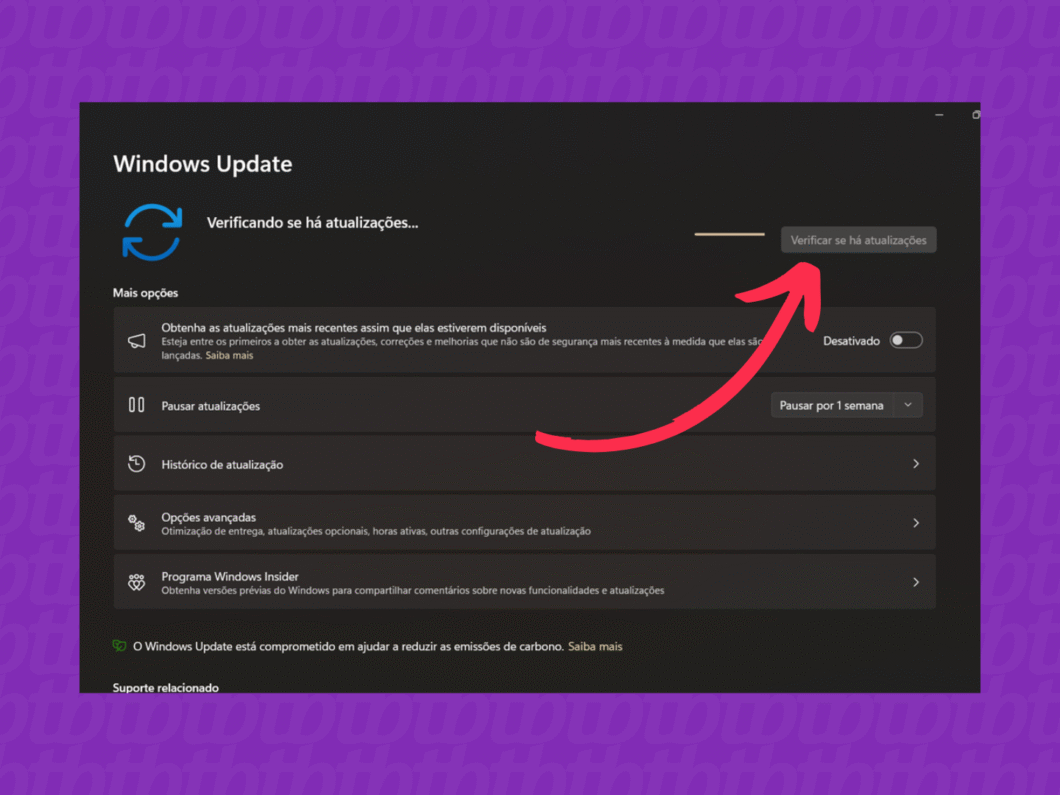The height and width of the screenshot is (795, 1060).
Task: Click the megaphone icon for latest updates
Action: [x=137, y=341]
